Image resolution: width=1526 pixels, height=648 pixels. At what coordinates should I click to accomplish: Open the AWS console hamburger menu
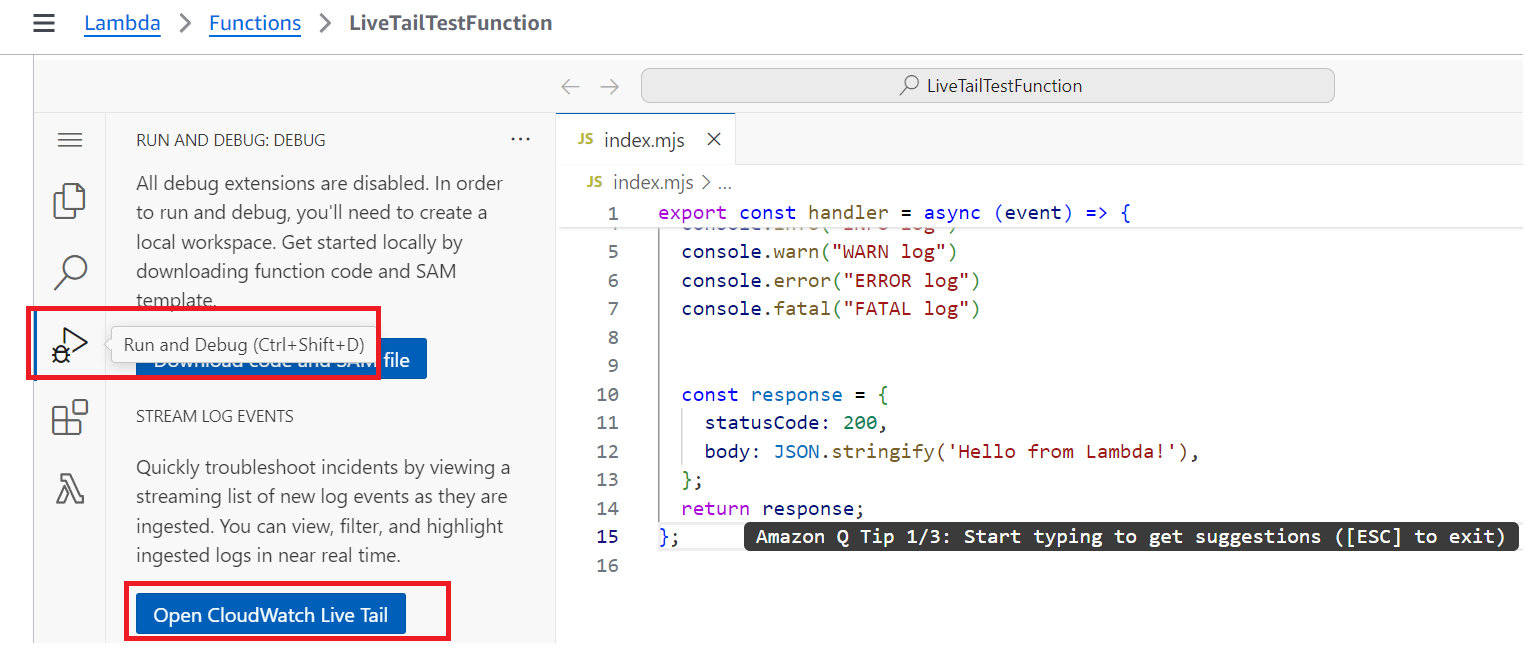[44, 23]
